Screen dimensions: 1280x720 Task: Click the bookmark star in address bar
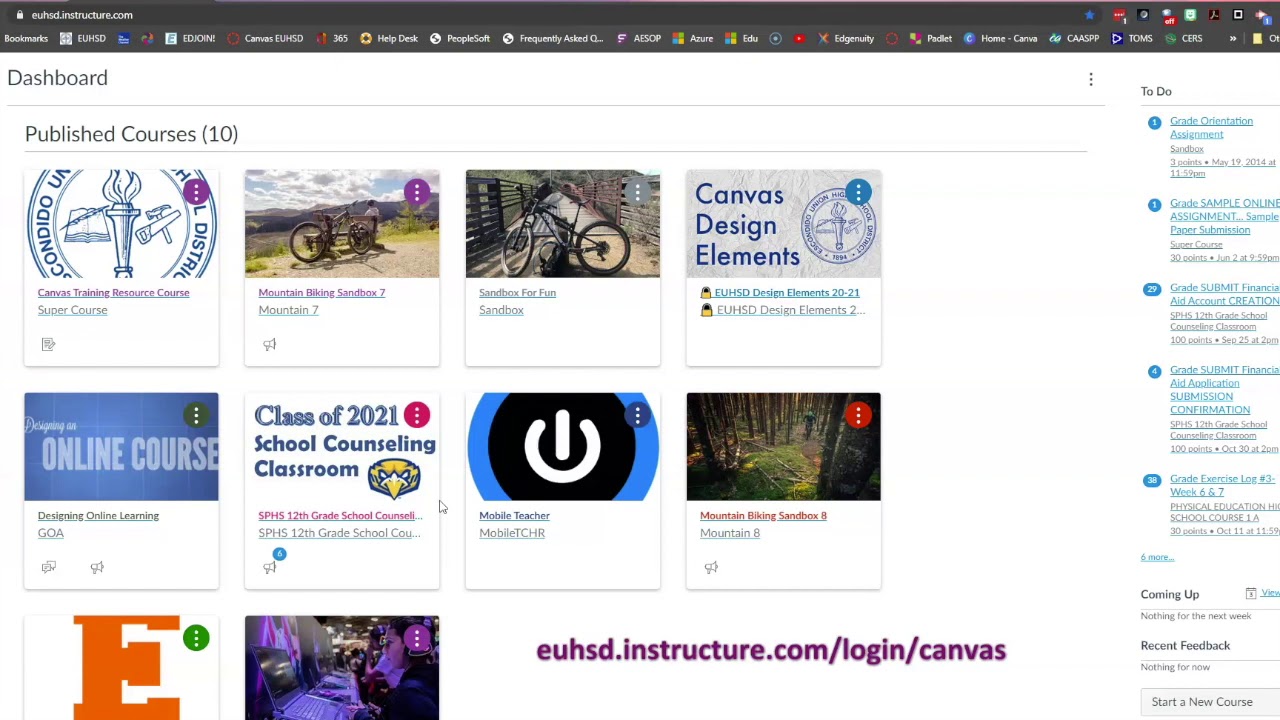[1089, 15]
